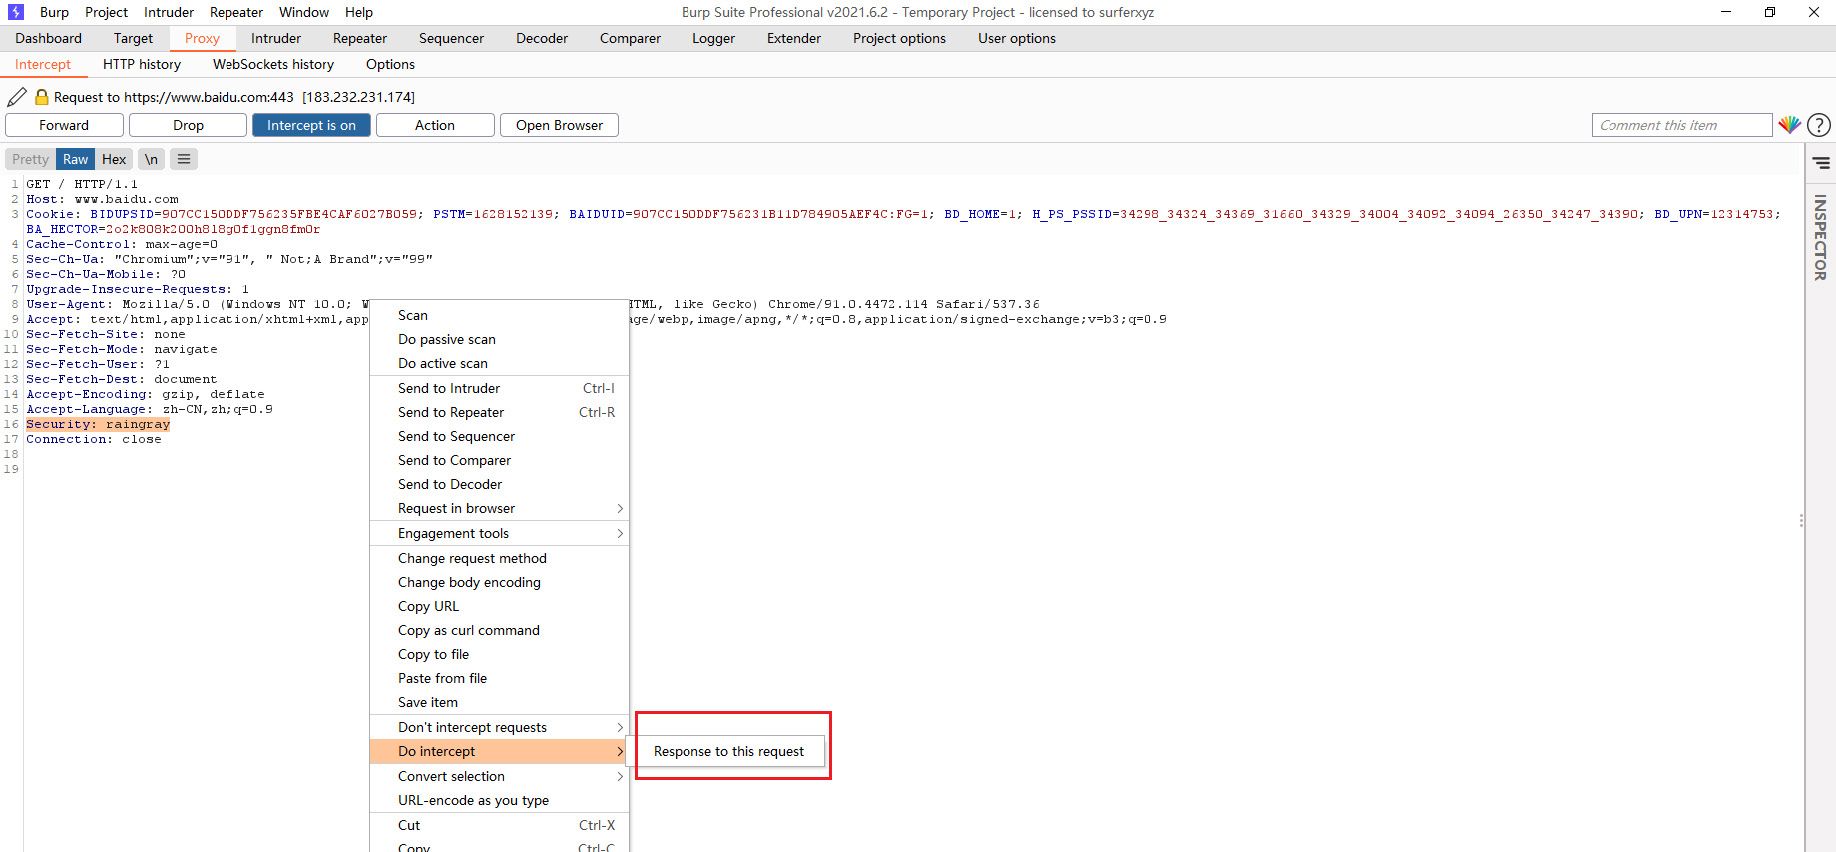Click the pencil edit icon beside request target

[x=17, y=97]
